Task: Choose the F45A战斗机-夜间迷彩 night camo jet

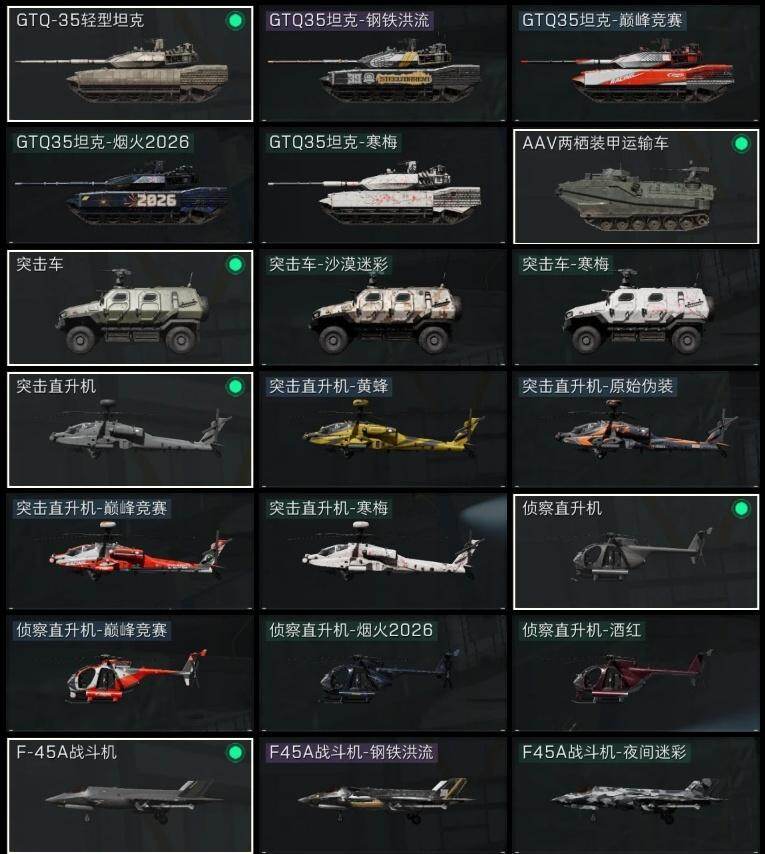Action: point(636,795)
